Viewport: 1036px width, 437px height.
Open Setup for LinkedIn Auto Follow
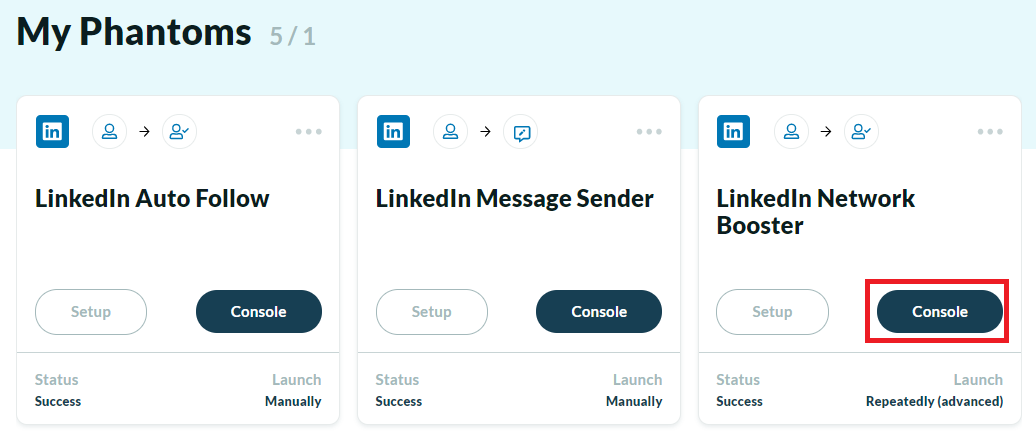pyautogui.click(x=91, y=311)
